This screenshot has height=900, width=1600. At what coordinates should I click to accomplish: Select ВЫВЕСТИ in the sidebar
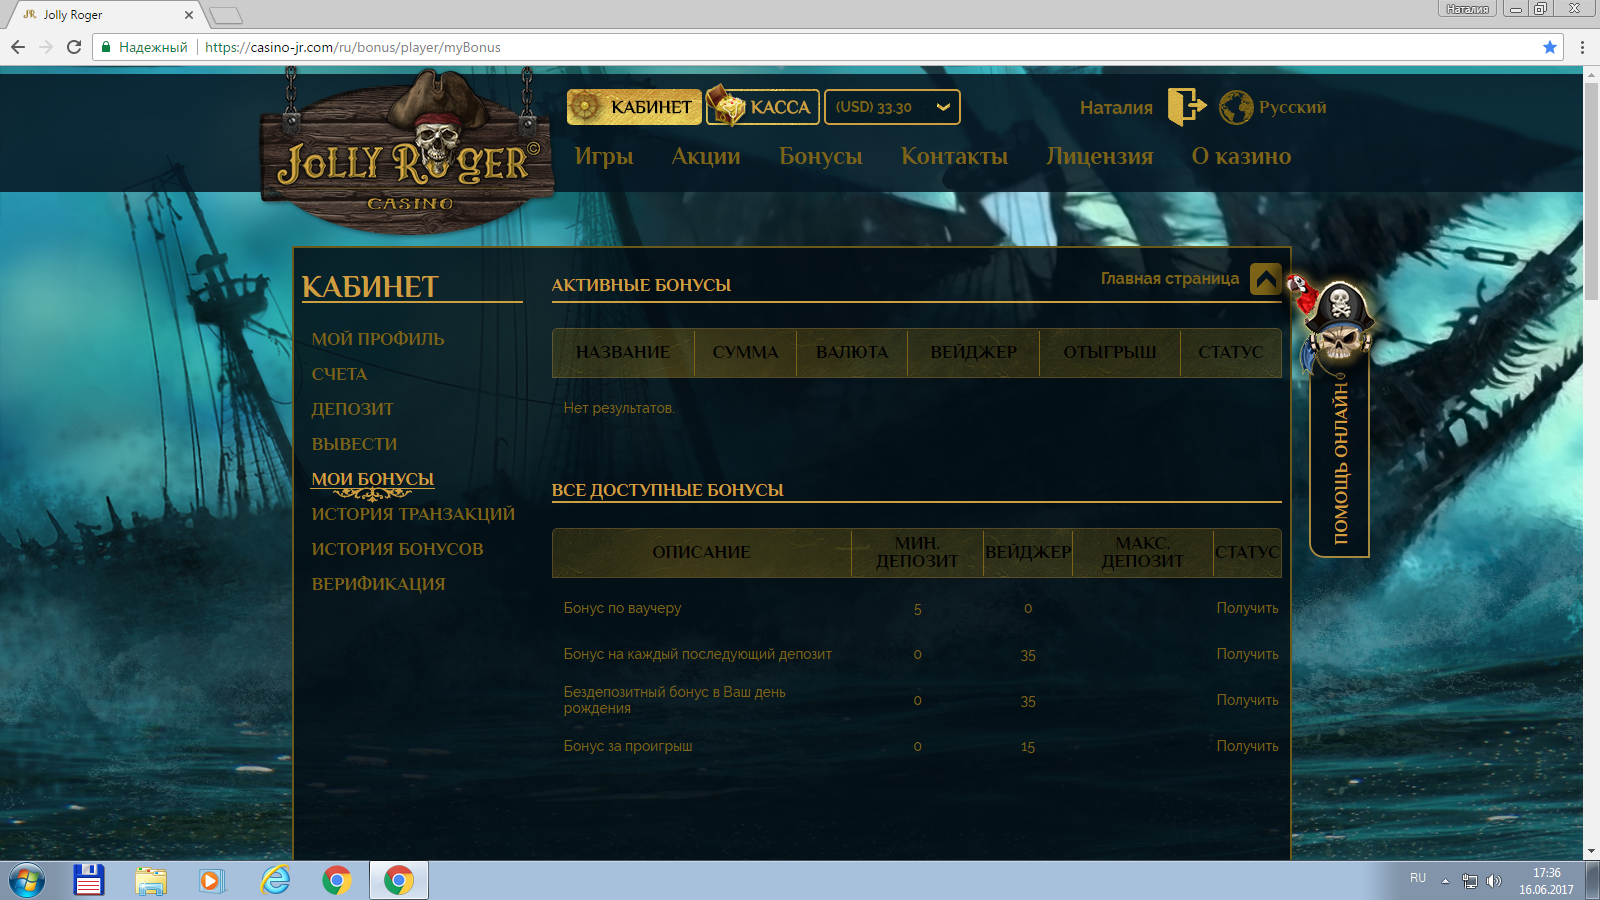coord(354,444)
